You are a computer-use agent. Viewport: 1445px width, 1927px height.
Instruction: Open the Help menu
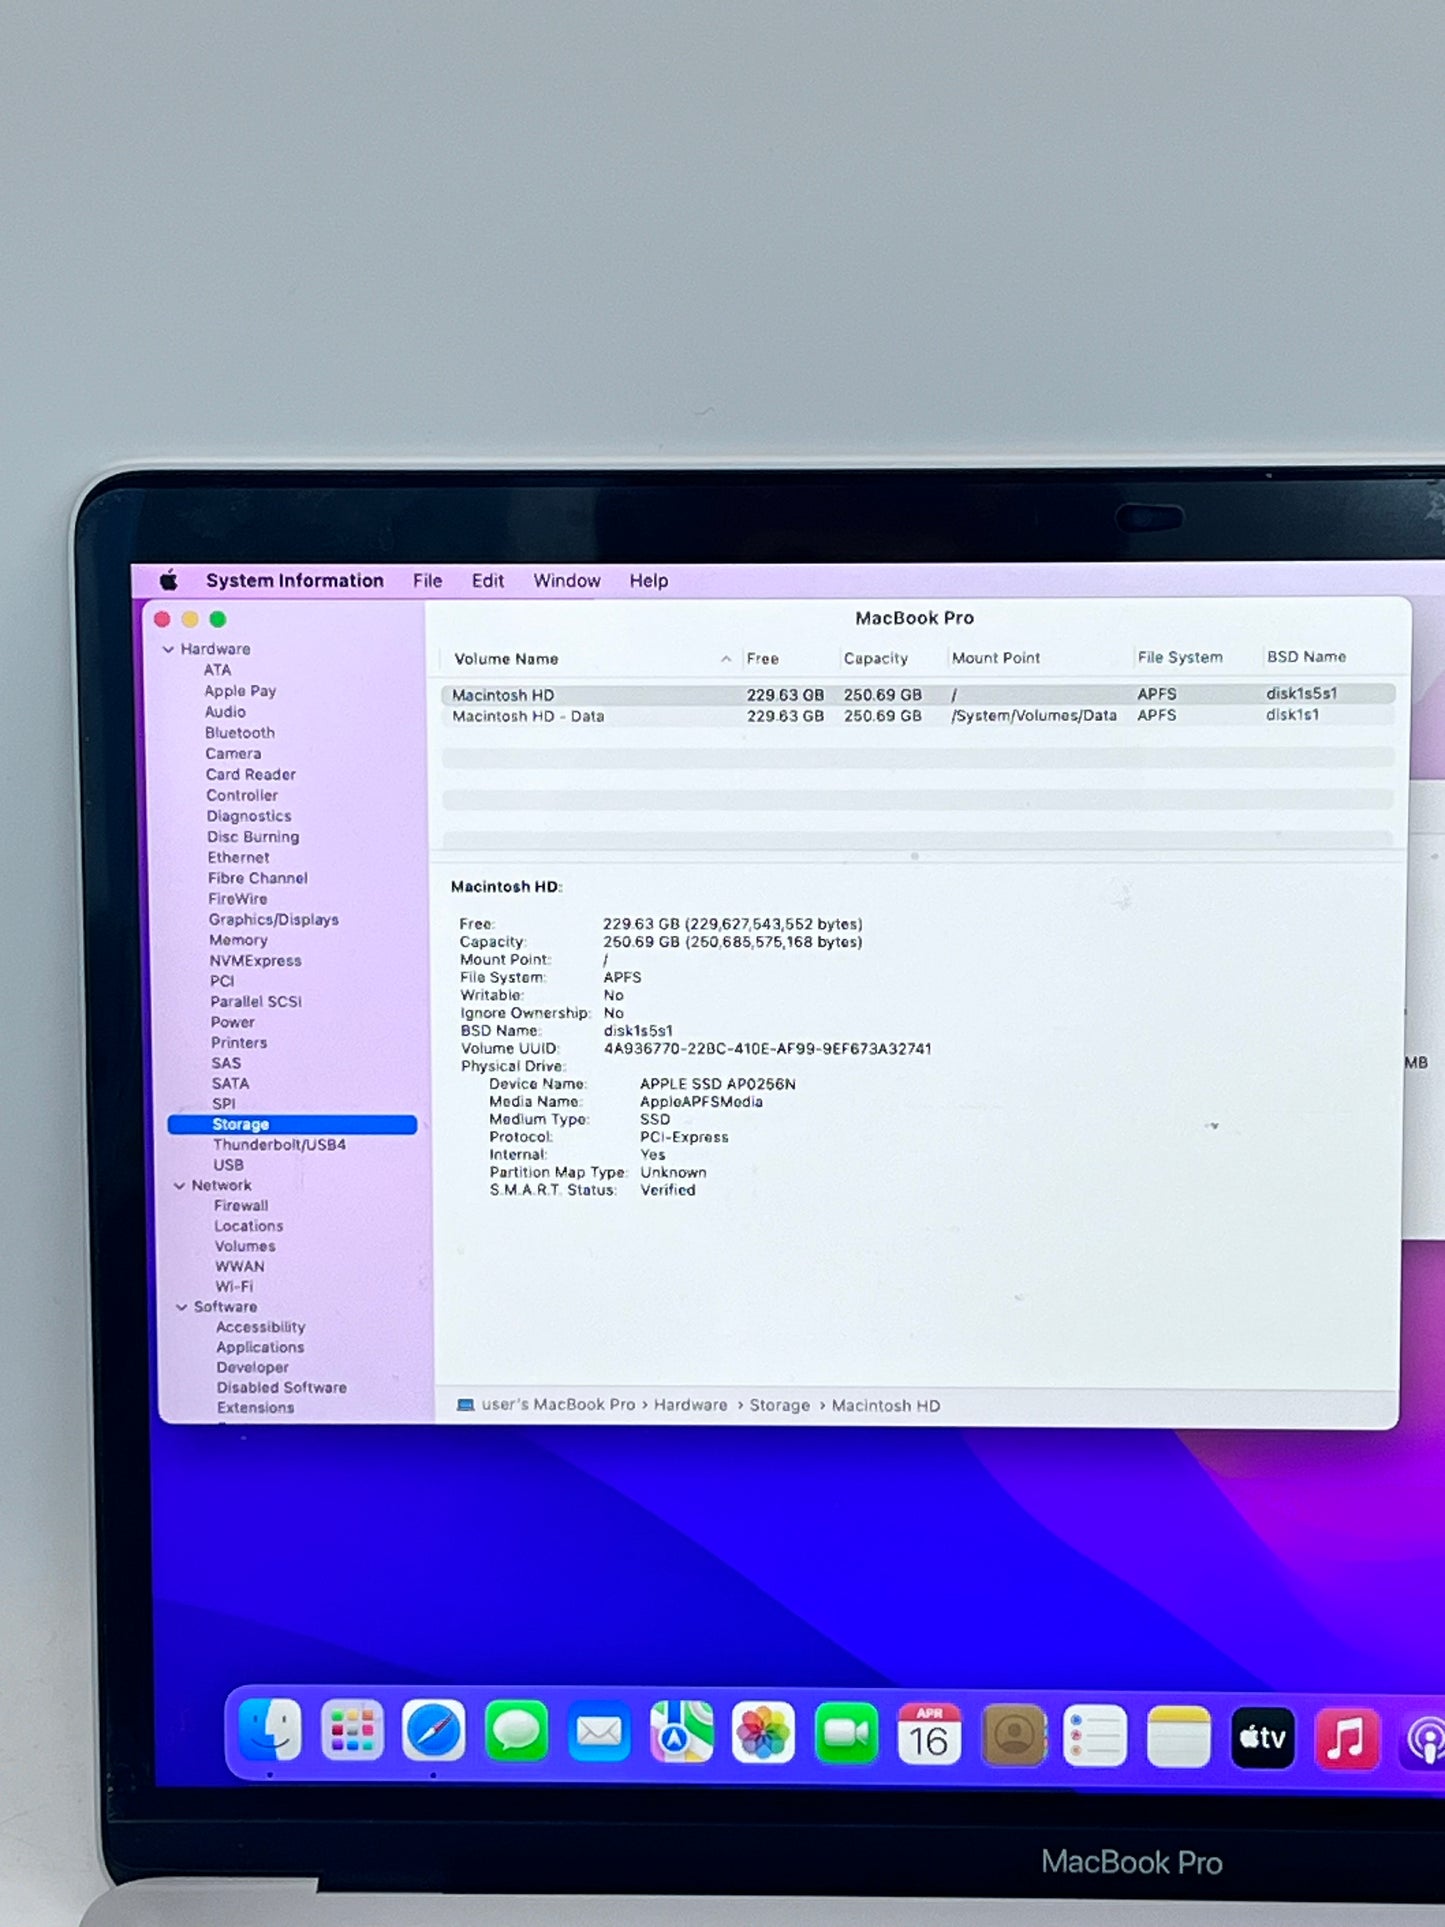[648, 580]
